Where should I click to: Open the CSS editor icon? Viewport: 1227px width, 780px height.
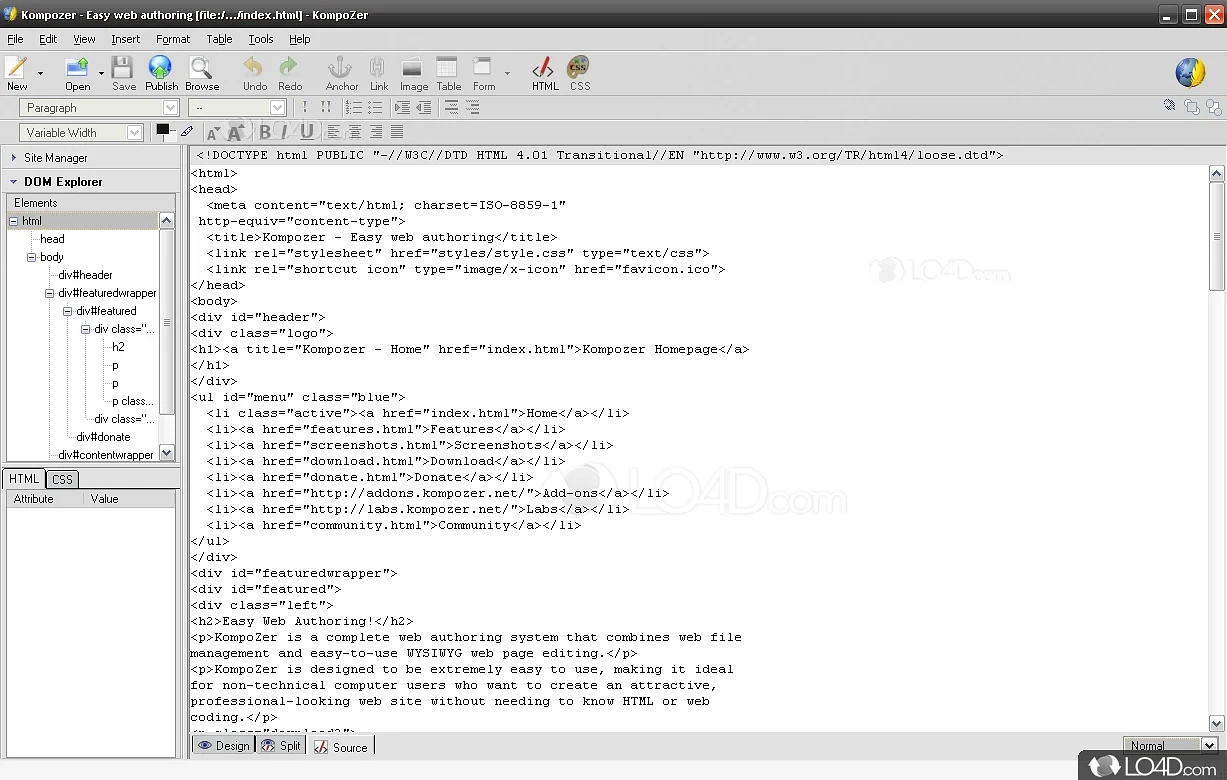[x=580, y=73]
